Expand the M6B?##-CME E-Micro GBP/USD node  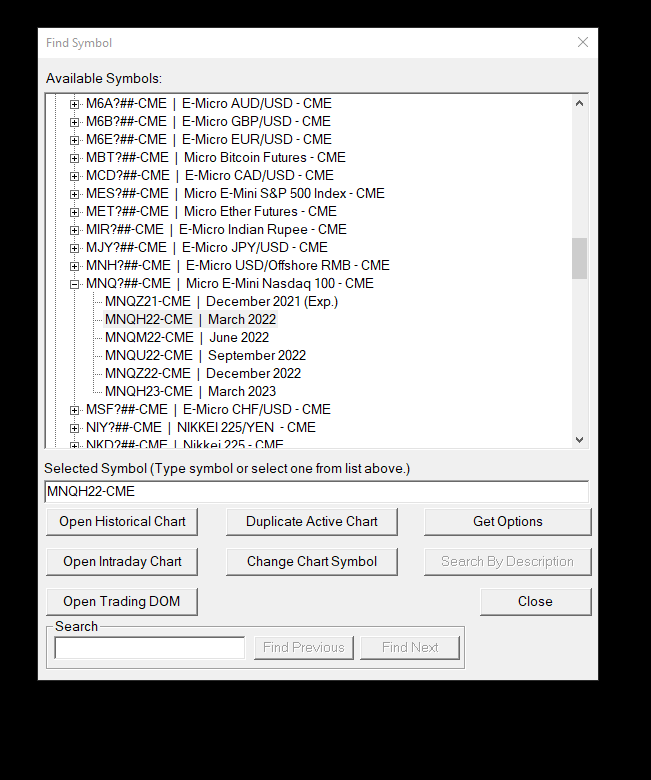pyautogui.click(x=74, y=122)
